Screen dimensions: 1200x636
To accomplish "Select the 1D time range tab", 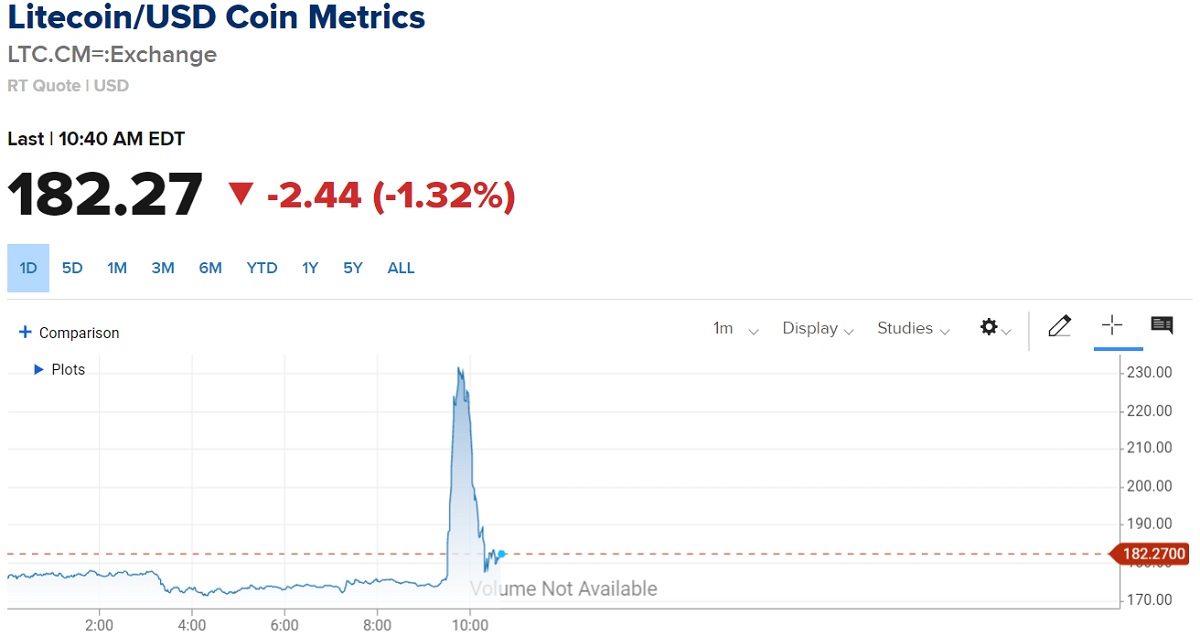I will (28, 268).
